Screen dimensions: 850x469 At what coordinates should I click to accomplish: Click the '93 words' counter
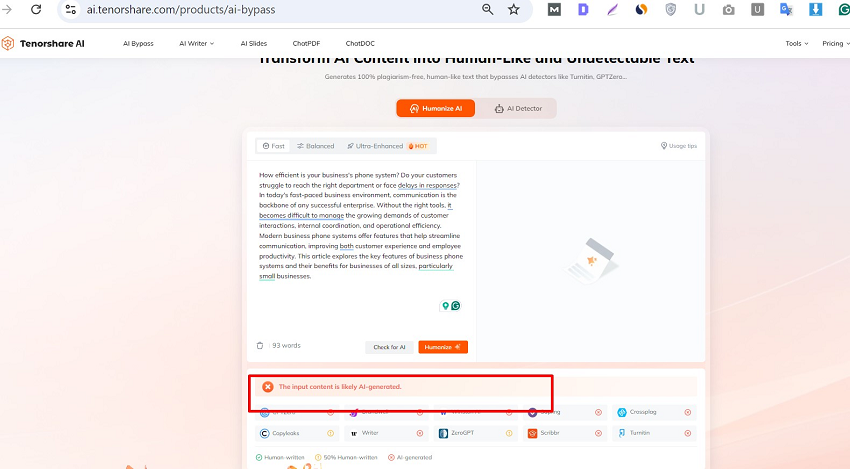pyautogui.click(x=286, y=345)
